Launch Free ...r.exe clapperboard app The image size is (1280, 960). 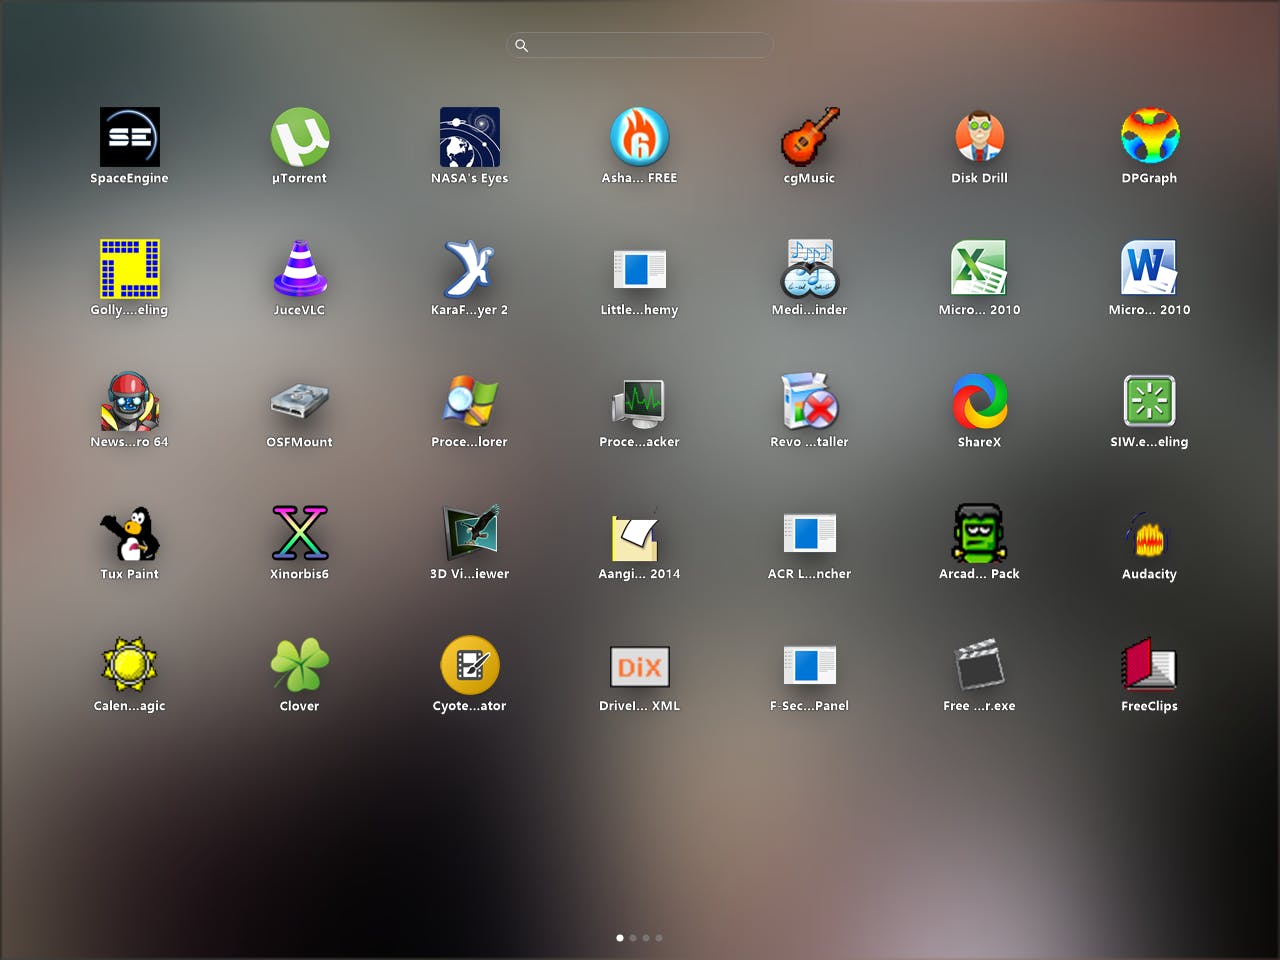[980, 665]
